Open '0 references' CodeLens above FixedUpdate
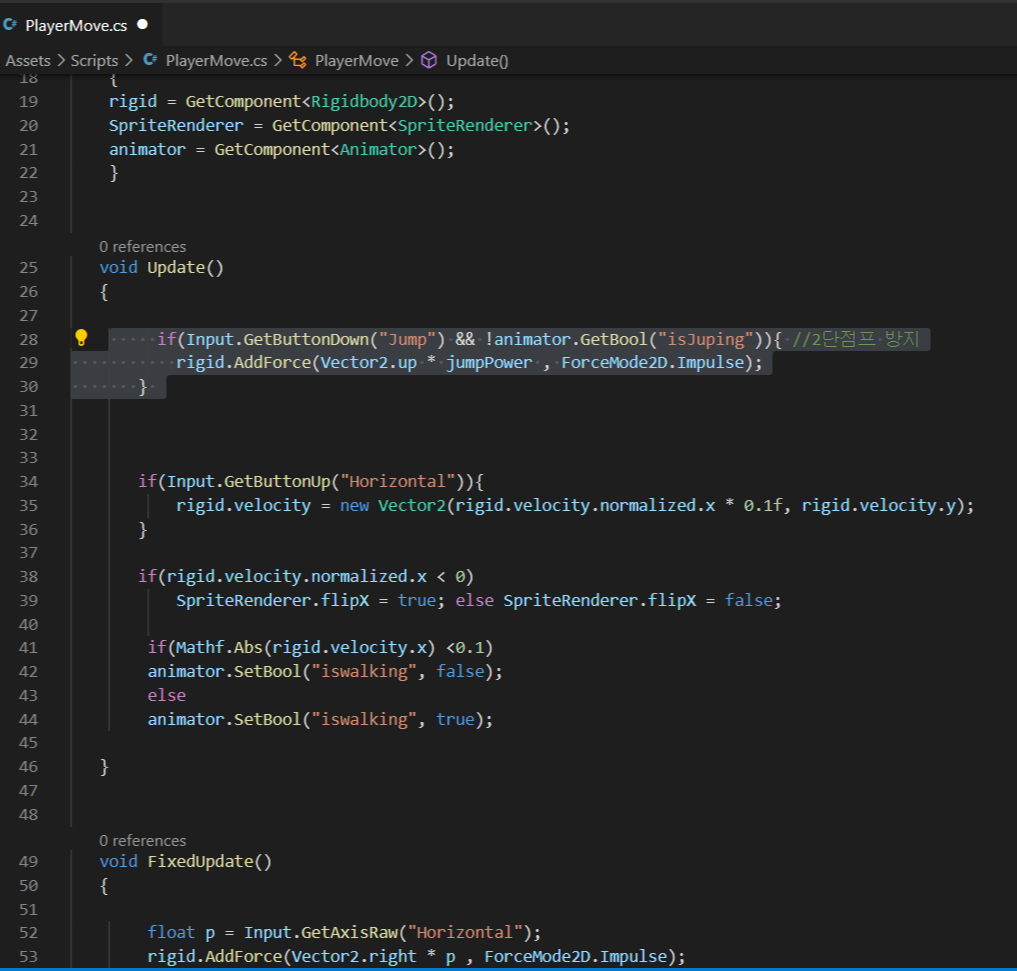The height and width of the screenshot is (971, 1017). [143, 841]
